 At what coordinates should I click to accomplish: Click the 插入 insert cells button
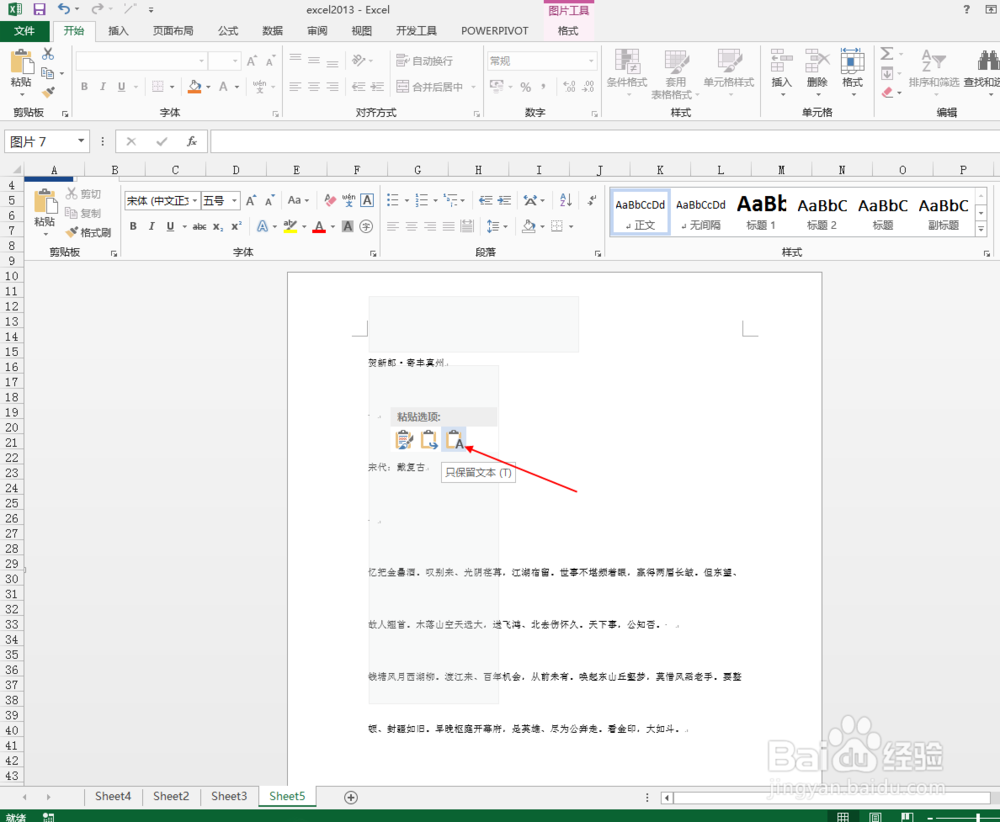pos(781,72)
